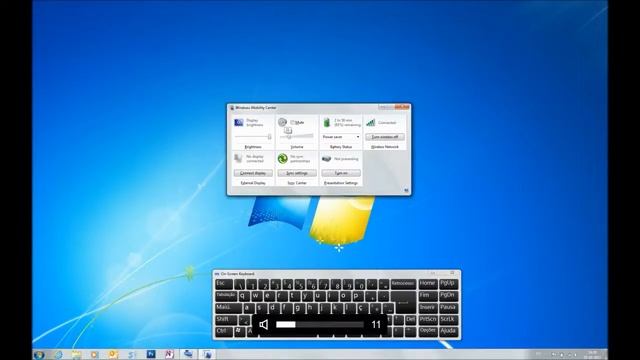The width and height of the screenshot is (640, 360).
Task: Tap the PgDn key
Action: pyautogui.click(x=448, y=296)
